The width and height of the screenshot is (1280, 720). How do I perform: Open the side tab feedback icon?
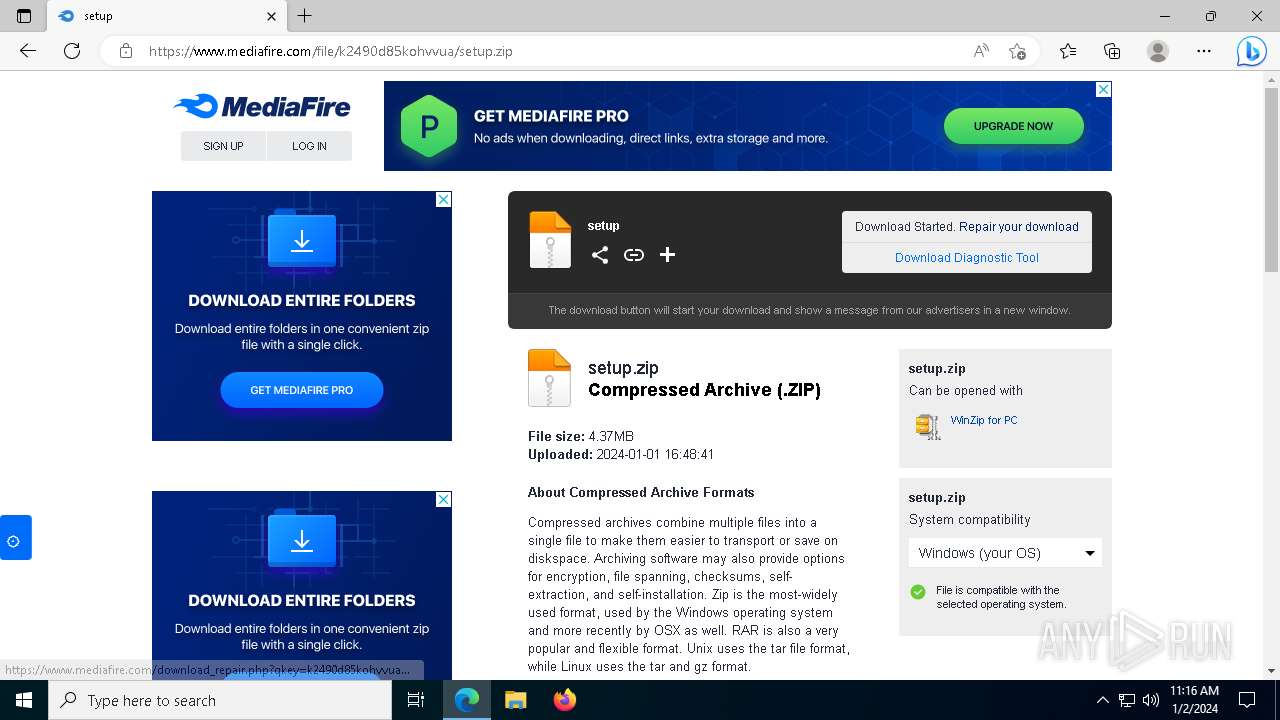pos(15,538)
